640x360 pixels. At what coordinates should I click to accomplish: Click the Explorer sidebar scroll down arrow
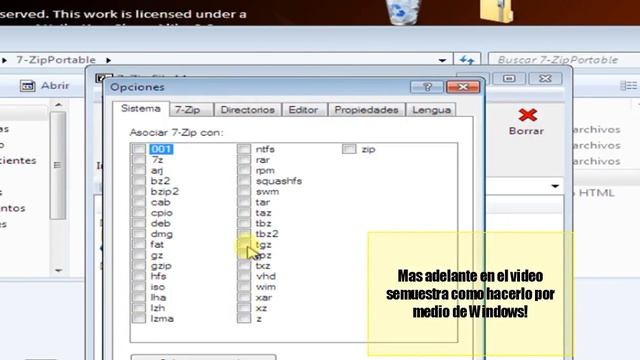[x=58, y=270]
